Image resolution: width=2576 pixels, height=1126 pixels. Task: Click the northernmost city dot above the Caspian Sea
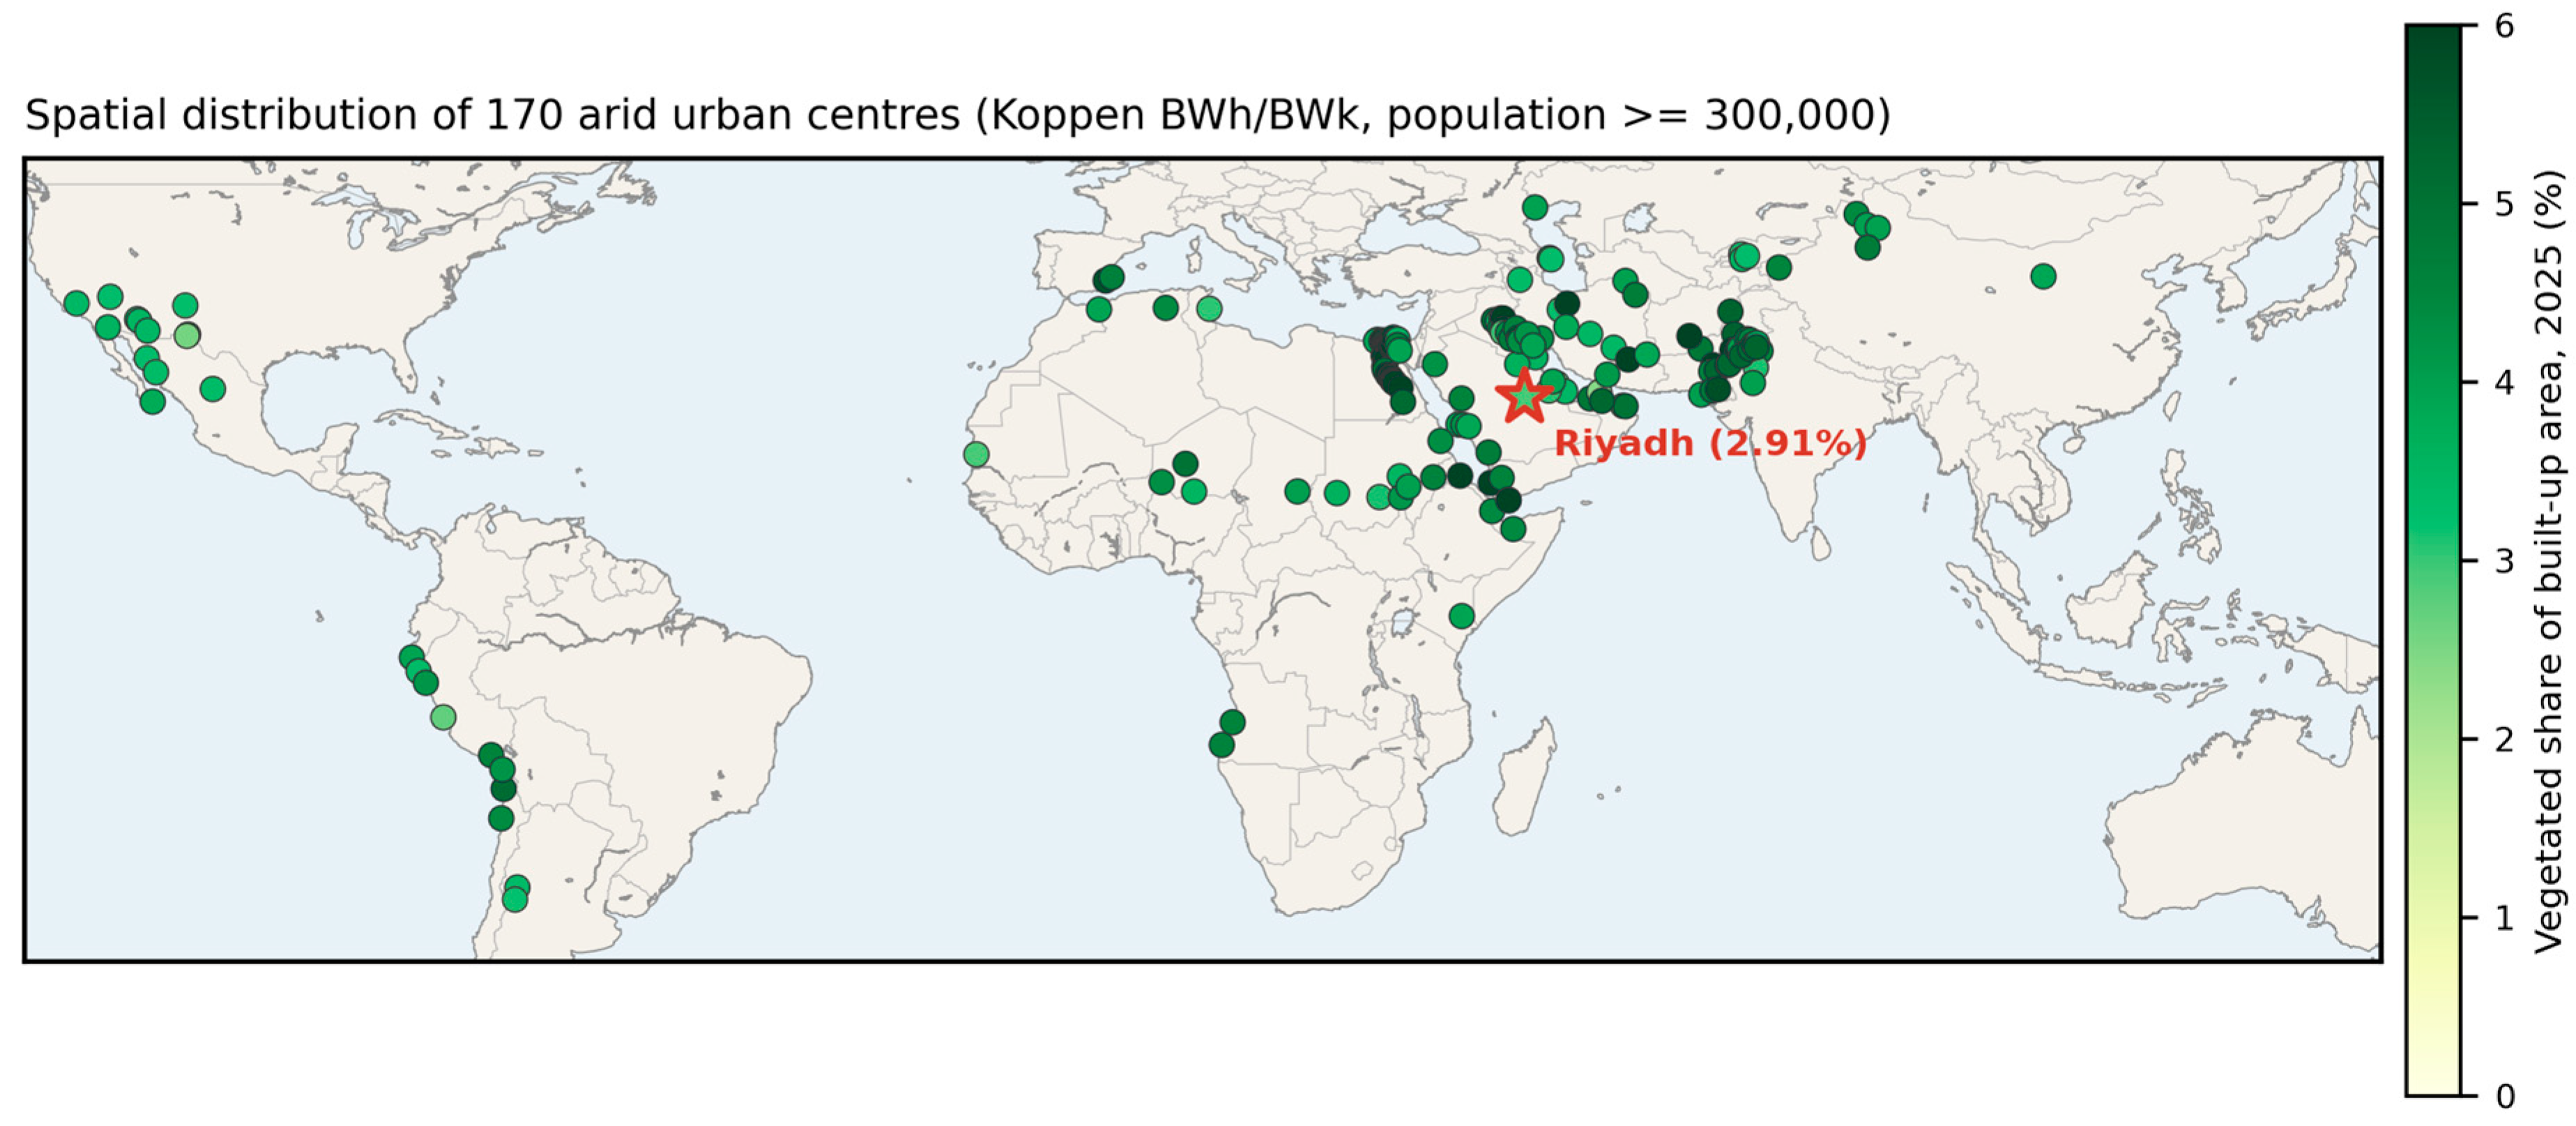tap(1535, 208)
